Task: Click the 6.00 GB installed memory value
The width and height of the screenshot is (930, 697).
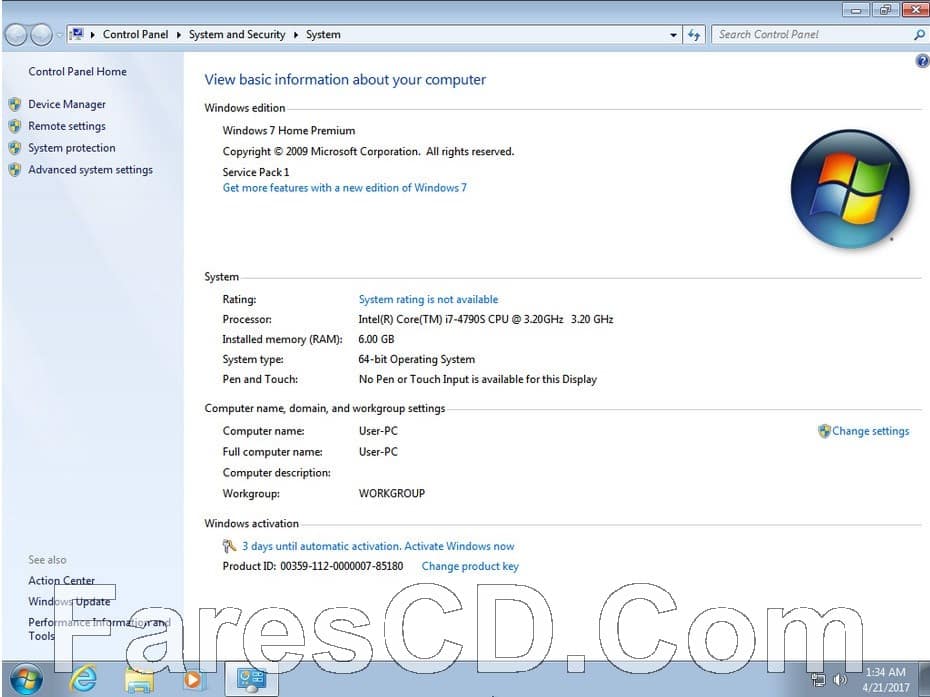Action: point(376,339)
